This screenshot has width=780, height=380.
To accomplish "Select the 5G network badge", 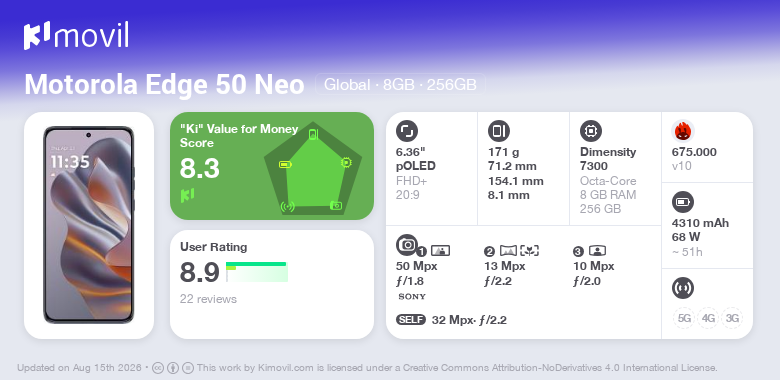I will (684, 318).
